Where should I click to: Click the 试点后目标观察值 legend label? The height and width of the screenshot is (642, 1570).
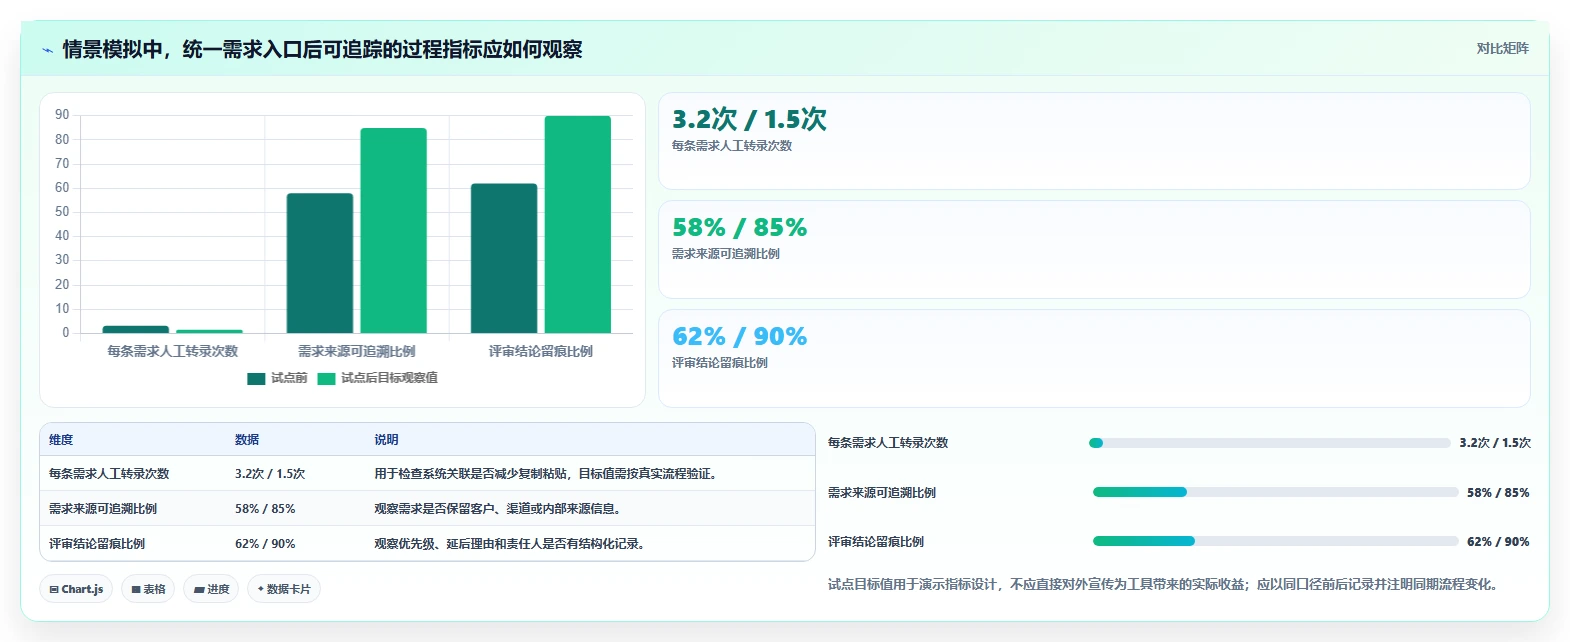pos(389,378)
